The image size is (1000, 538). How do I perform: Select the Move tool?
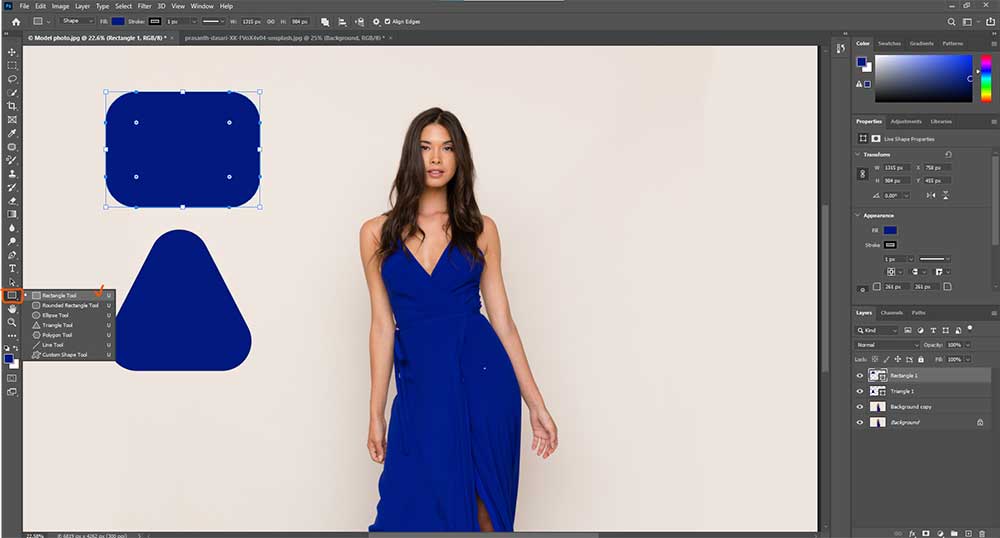coord(12,52)
